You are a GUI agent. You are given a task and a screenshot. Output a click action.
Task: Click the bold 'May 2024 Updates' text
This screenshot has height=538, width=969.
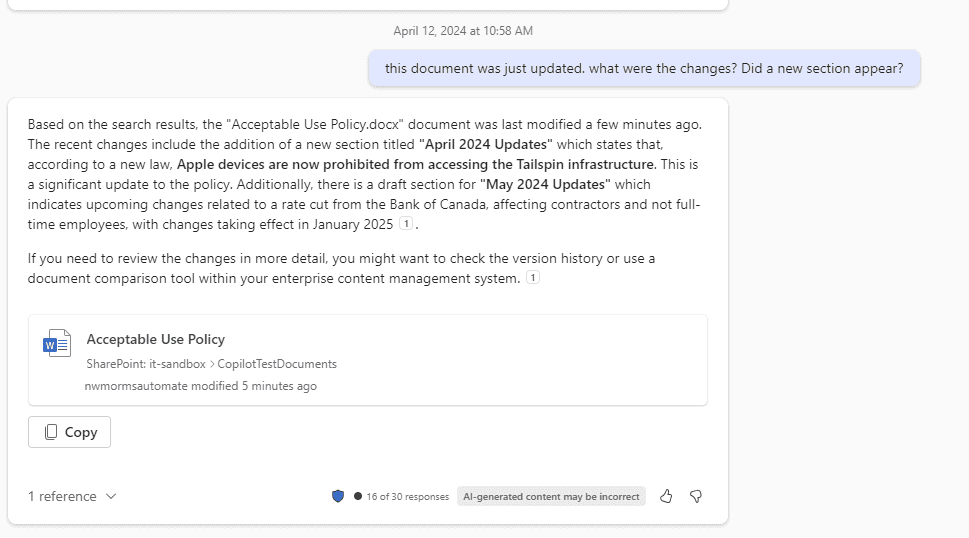click(x=545, y=185)
